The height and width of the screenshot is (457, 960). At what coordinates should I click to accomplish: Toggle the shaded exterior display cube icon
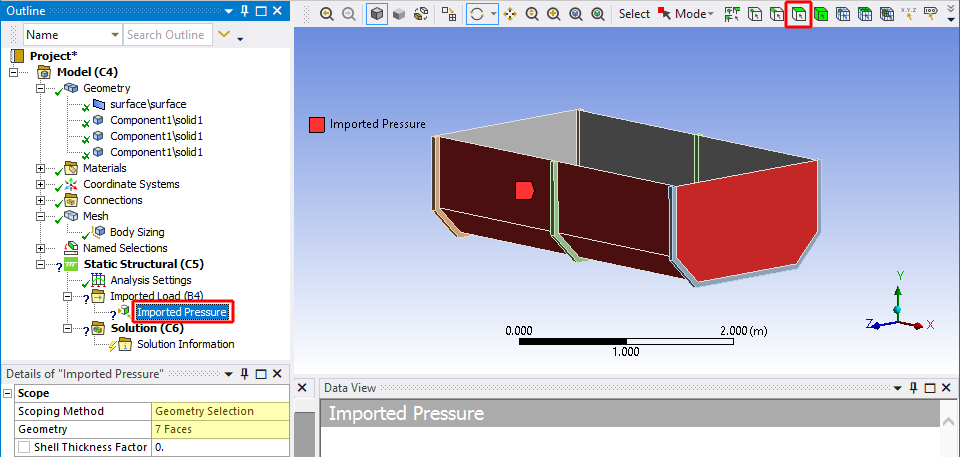(x=377, y=14)
